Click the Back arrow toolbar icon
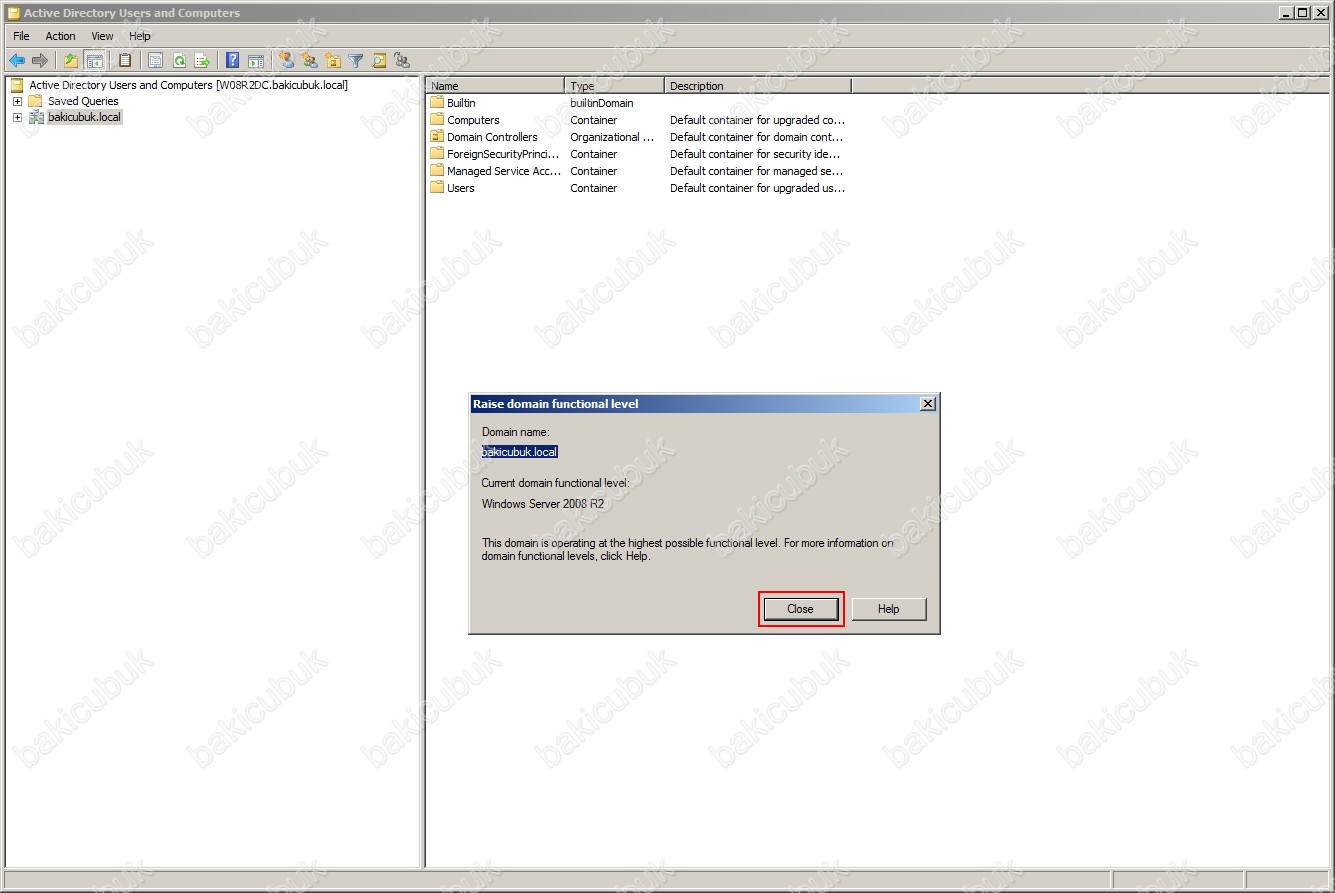The height and width of the screenshot is (893, 1335). coord(17,61)
